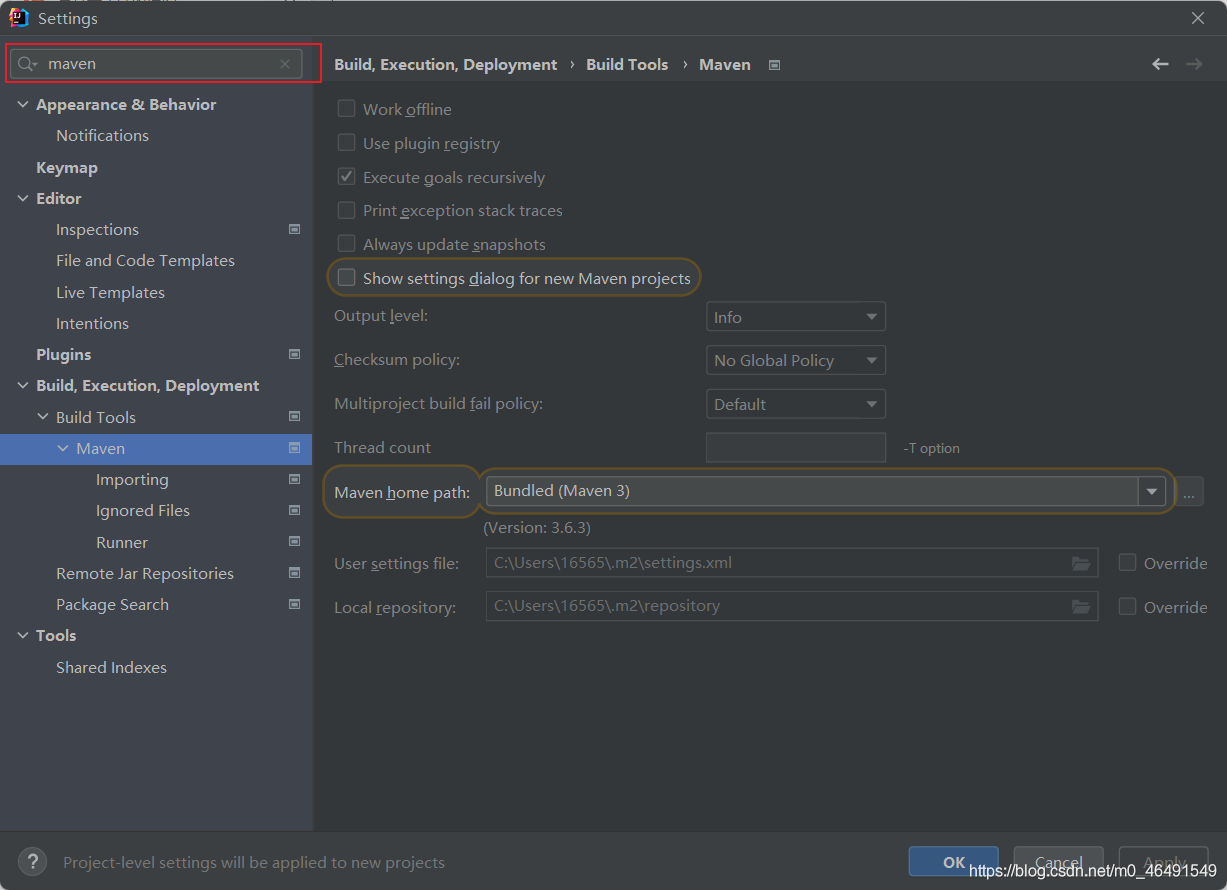
Task: Clear the maven search text with the X icon
Action: (x=285, y=64)
